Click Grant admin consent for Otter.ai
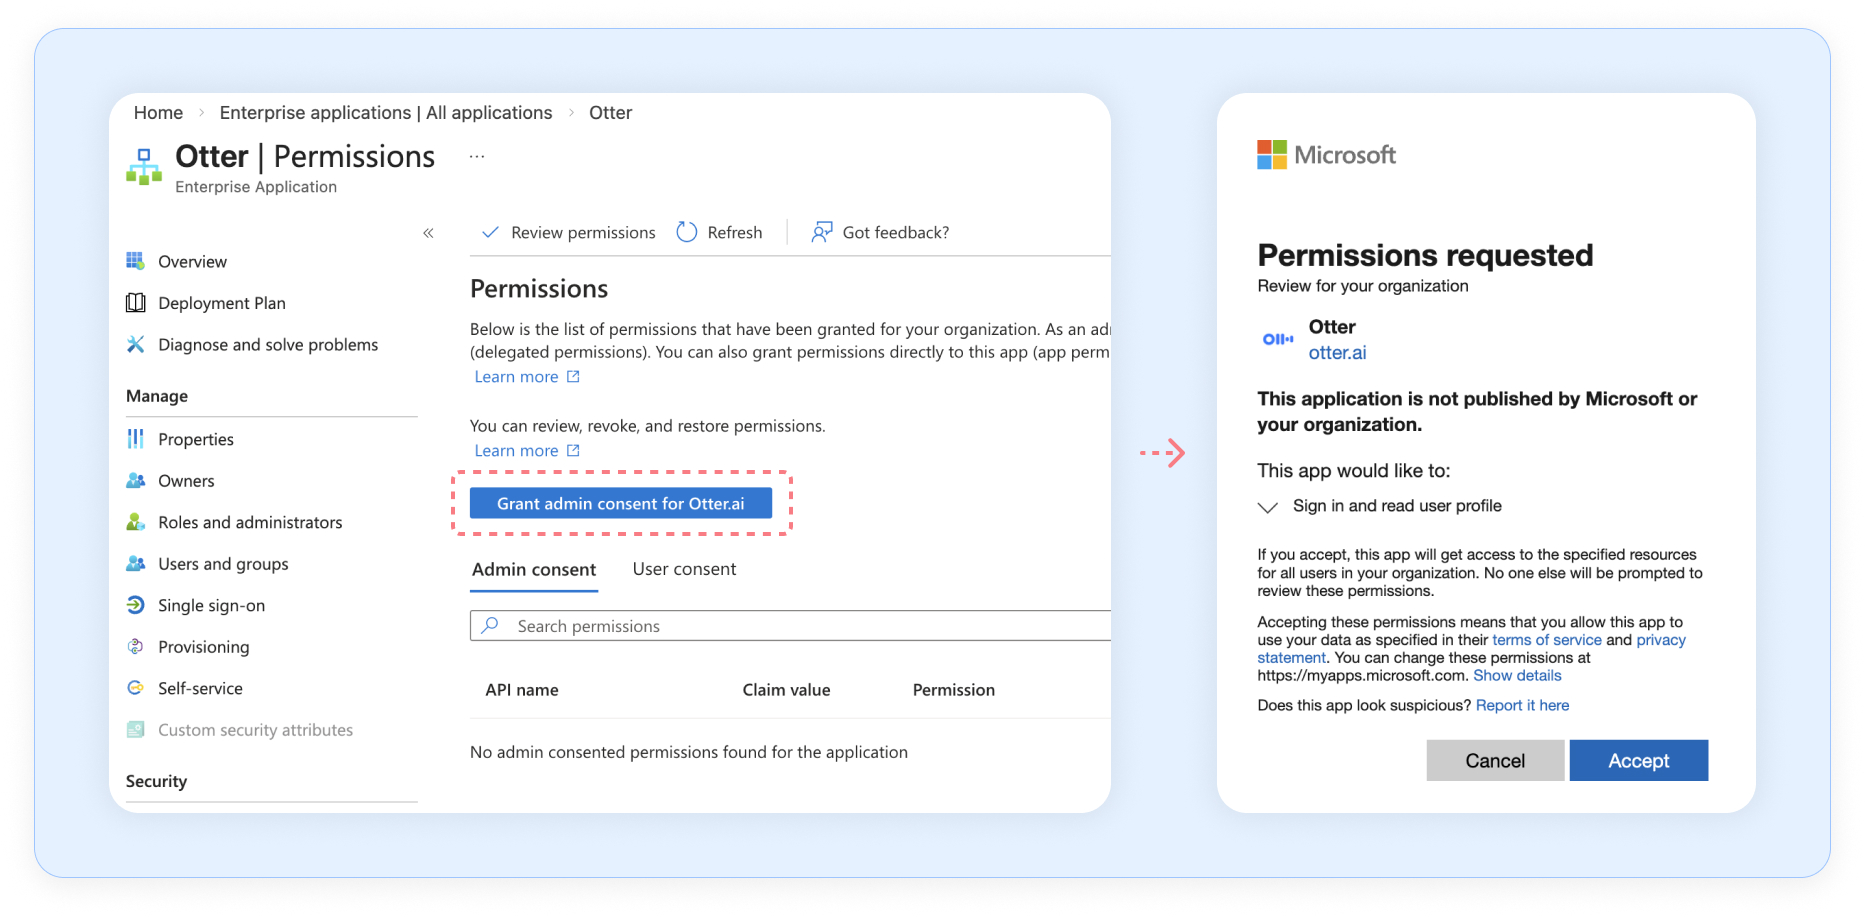This screenshot has width=1865, height=918. point(620,503)
